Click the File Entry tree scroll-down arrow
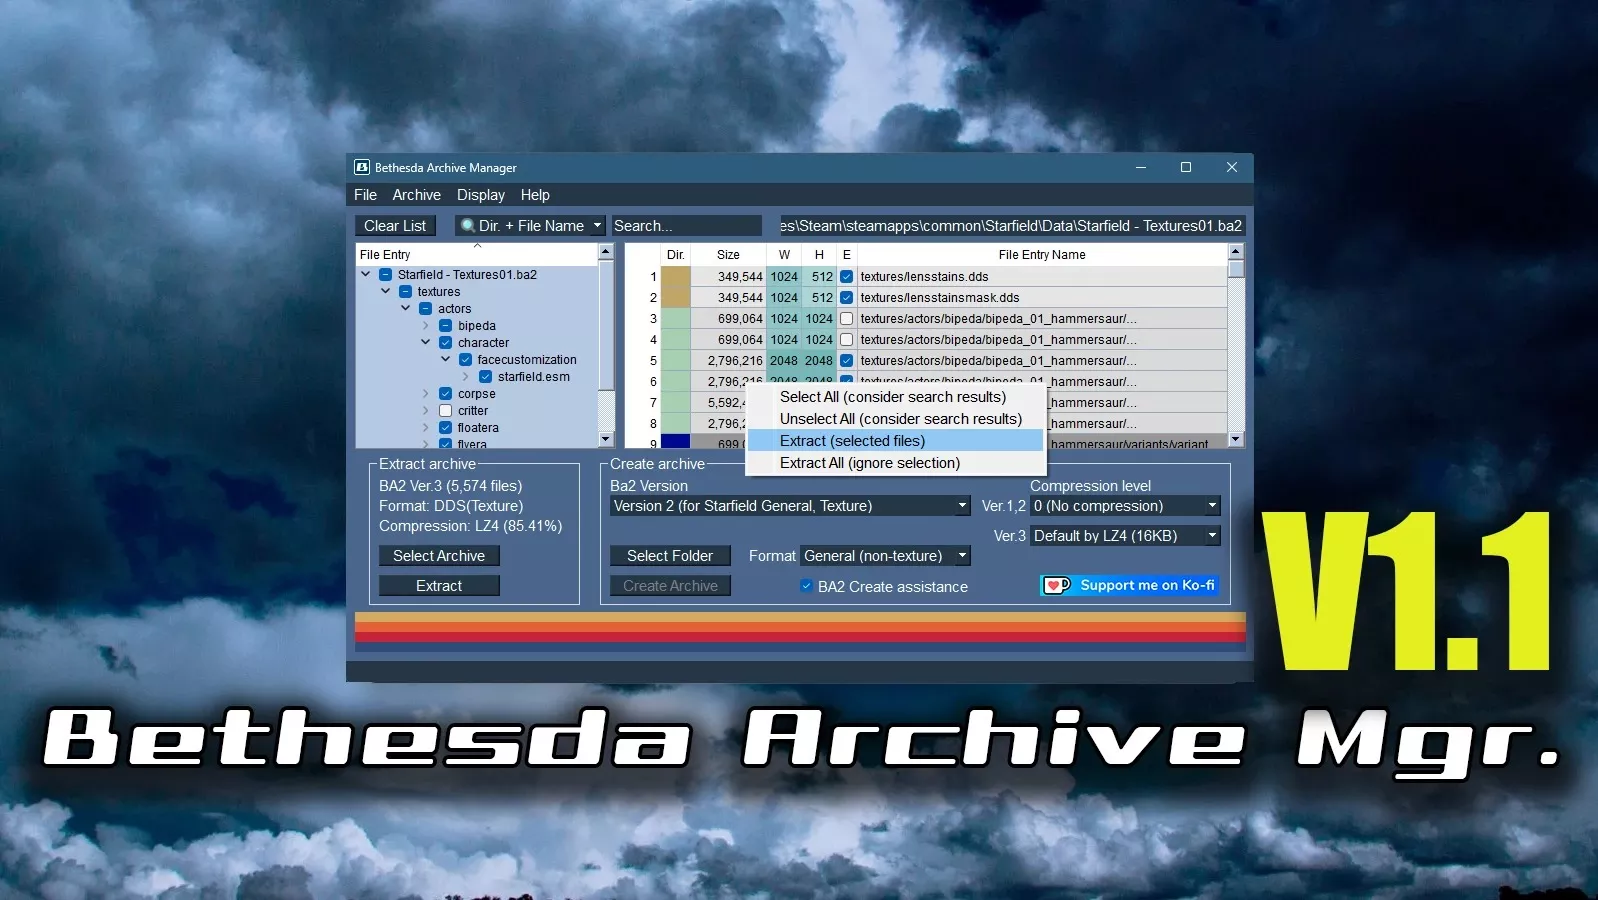Screen dimensions: 1598x900 pos(606,439)
